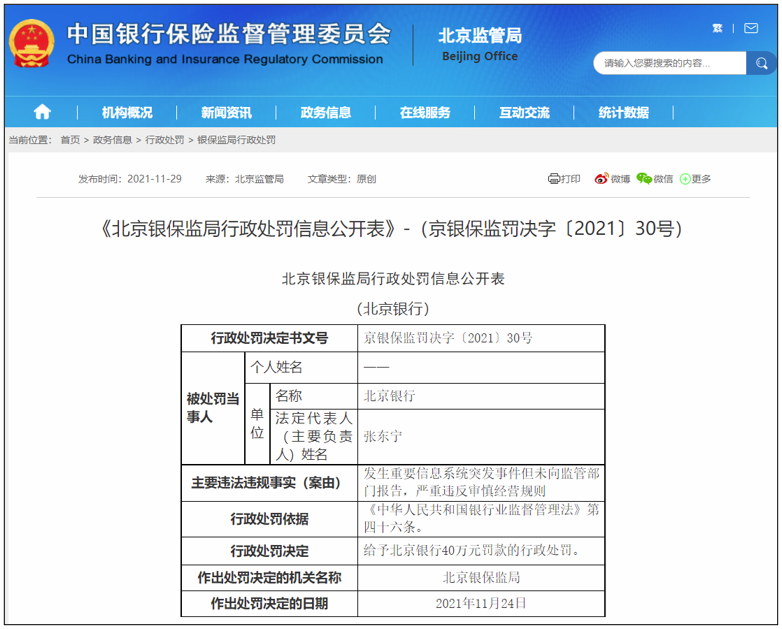Open more sharing options 更多 icon
This screenshot has height=629, width=782.
tap(695, 179)
